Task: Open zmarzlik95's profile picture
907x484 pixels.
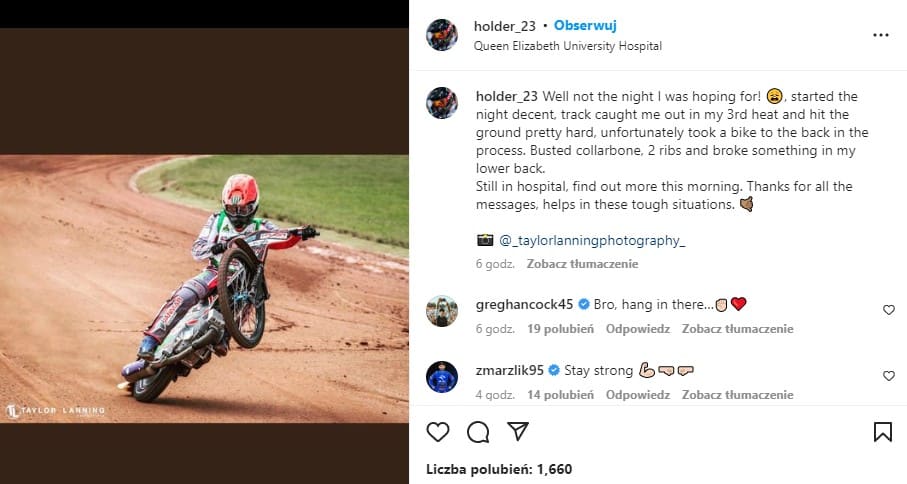Action: (442, 377)
